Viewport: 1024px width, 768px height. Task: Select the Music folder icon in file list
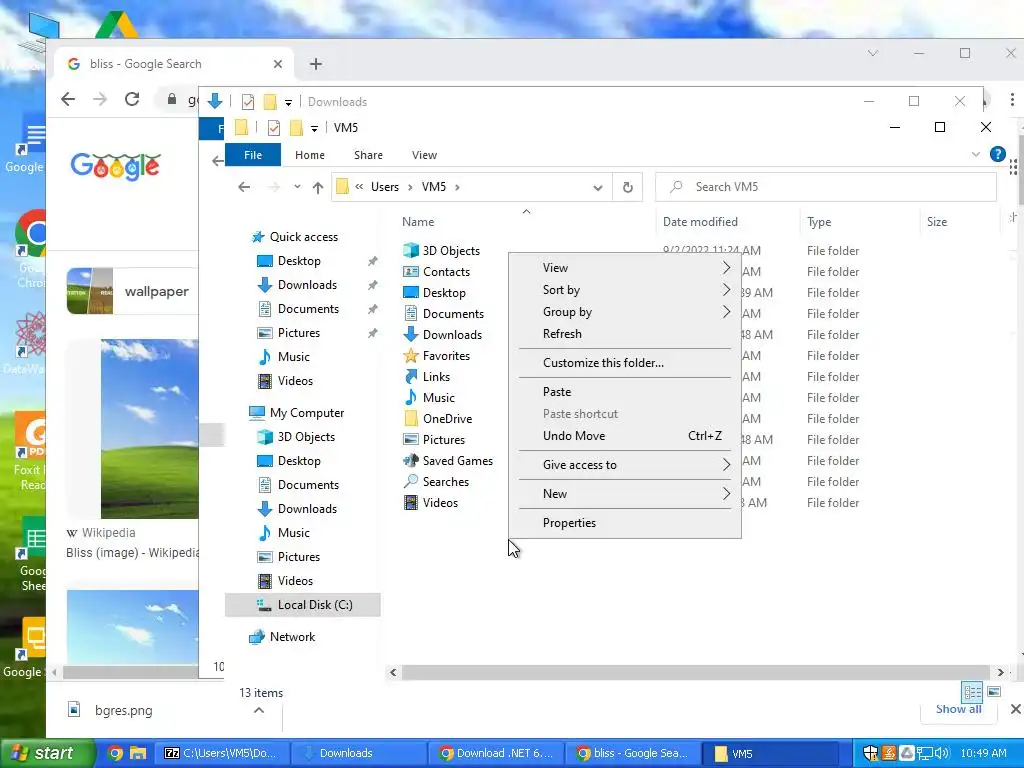[x=411, y=398]
